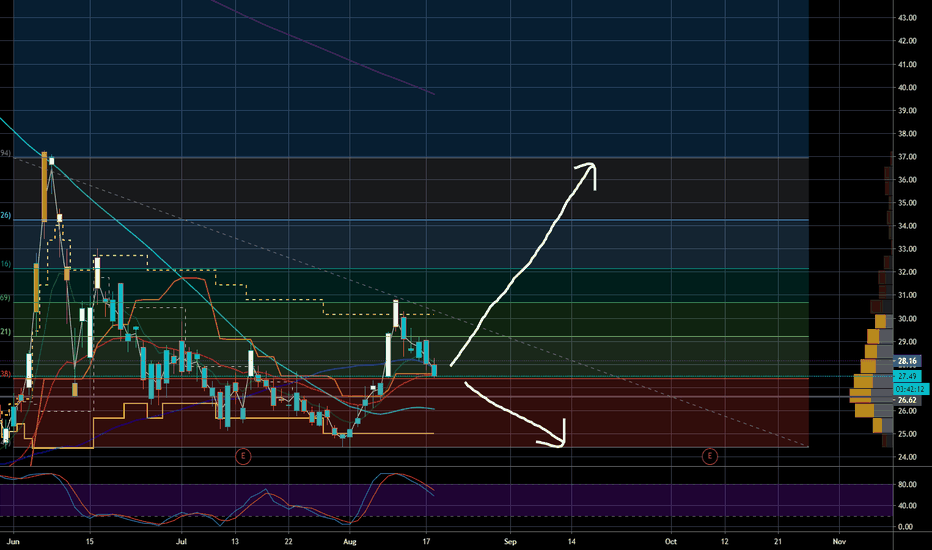This screenshot has width=932, height=550.
Task: Click the 33.00 price axis label
Action: pos(907,249)
